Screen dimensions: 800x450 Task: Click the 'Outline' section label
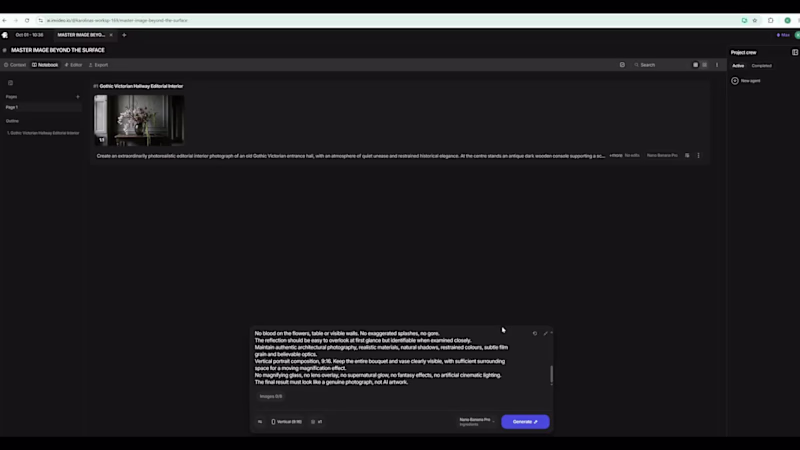pos(12,121)
